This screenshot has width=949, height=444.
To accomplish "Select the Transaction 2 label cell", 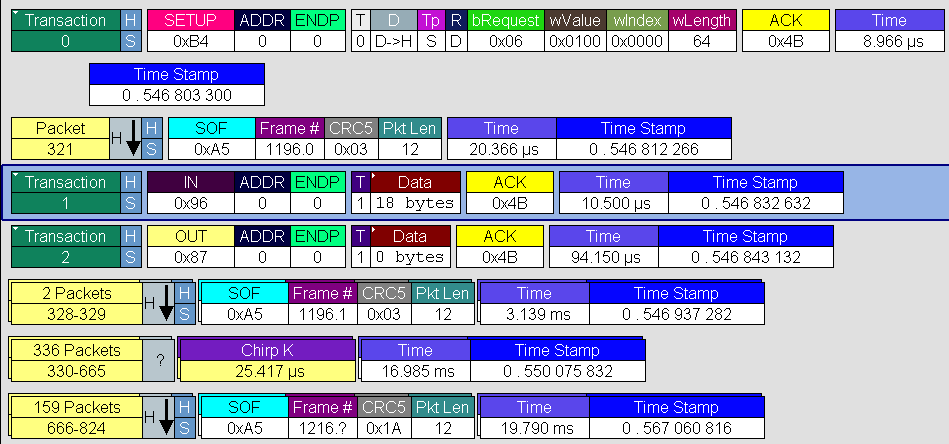I will [65, 246].
